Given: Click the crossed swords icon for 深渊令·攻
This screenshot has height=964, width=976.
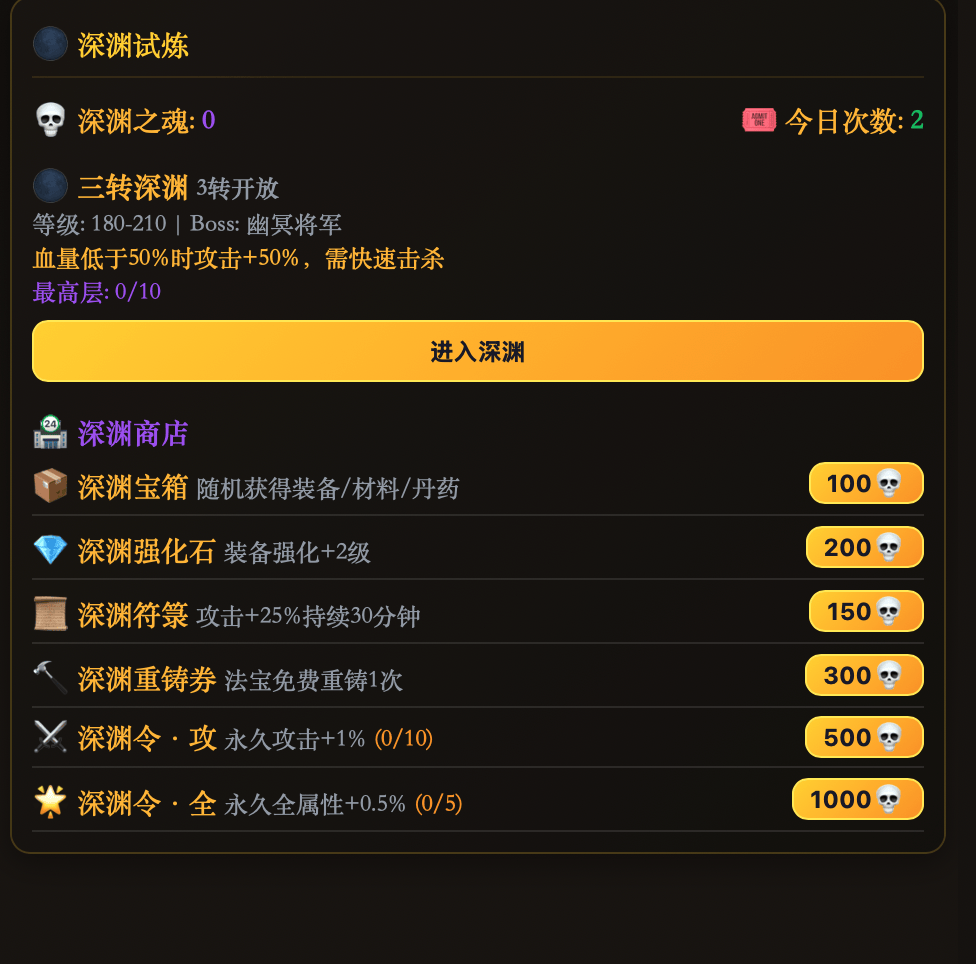Looking at the screenshot, I should (50, 738).
